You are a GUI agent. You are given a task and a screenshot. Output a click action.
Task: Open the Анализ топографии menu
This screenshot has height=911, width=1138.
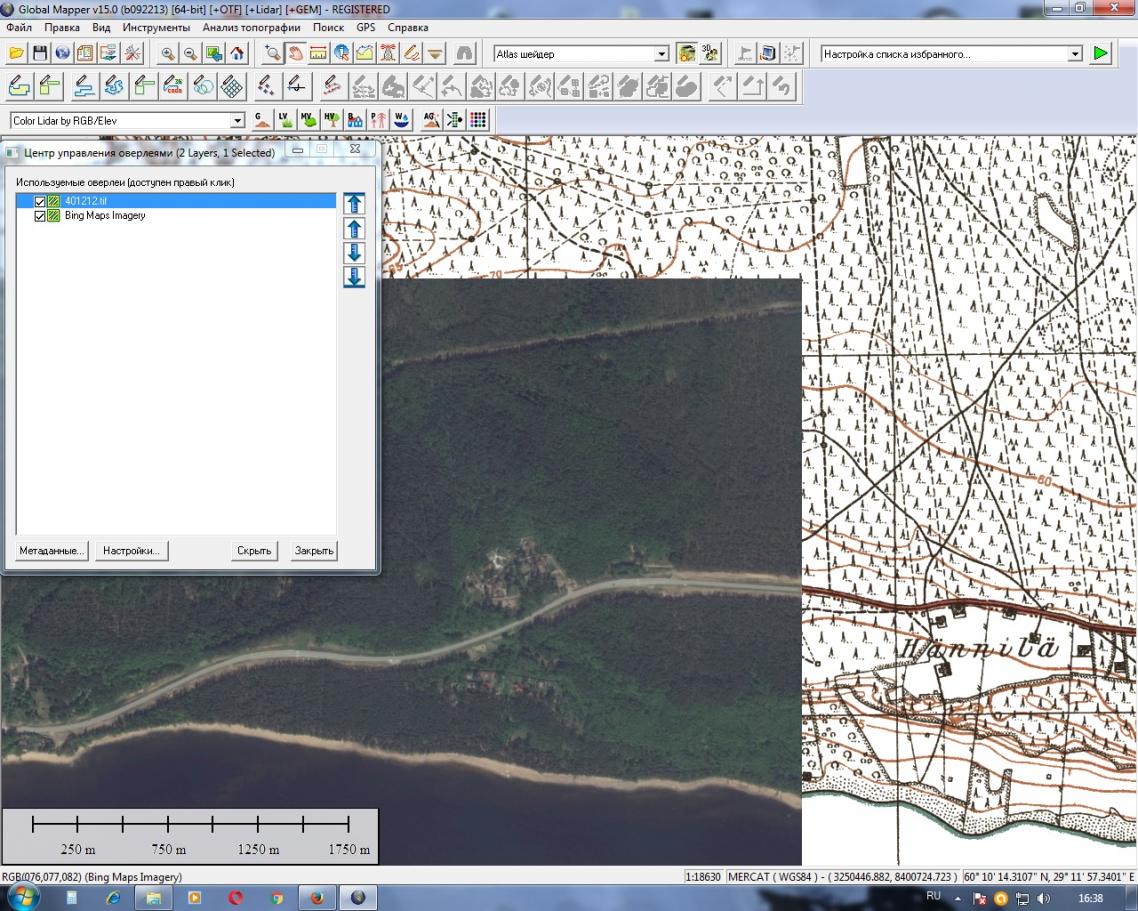click(x=251, y=28)
